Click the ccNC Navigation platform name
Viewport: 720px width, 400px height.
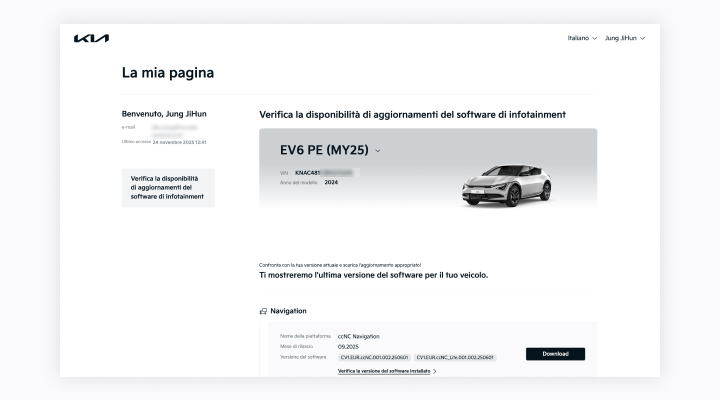pos(359,336)
